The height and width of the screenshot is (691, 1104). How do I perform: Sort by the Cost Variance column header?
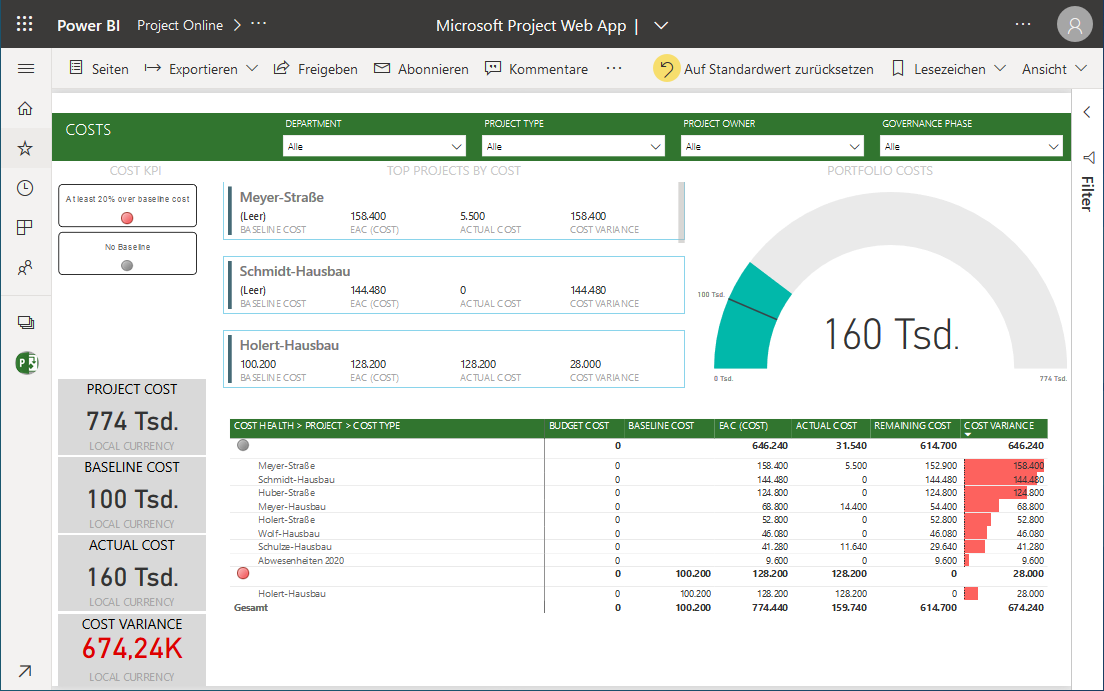(998, 425)
